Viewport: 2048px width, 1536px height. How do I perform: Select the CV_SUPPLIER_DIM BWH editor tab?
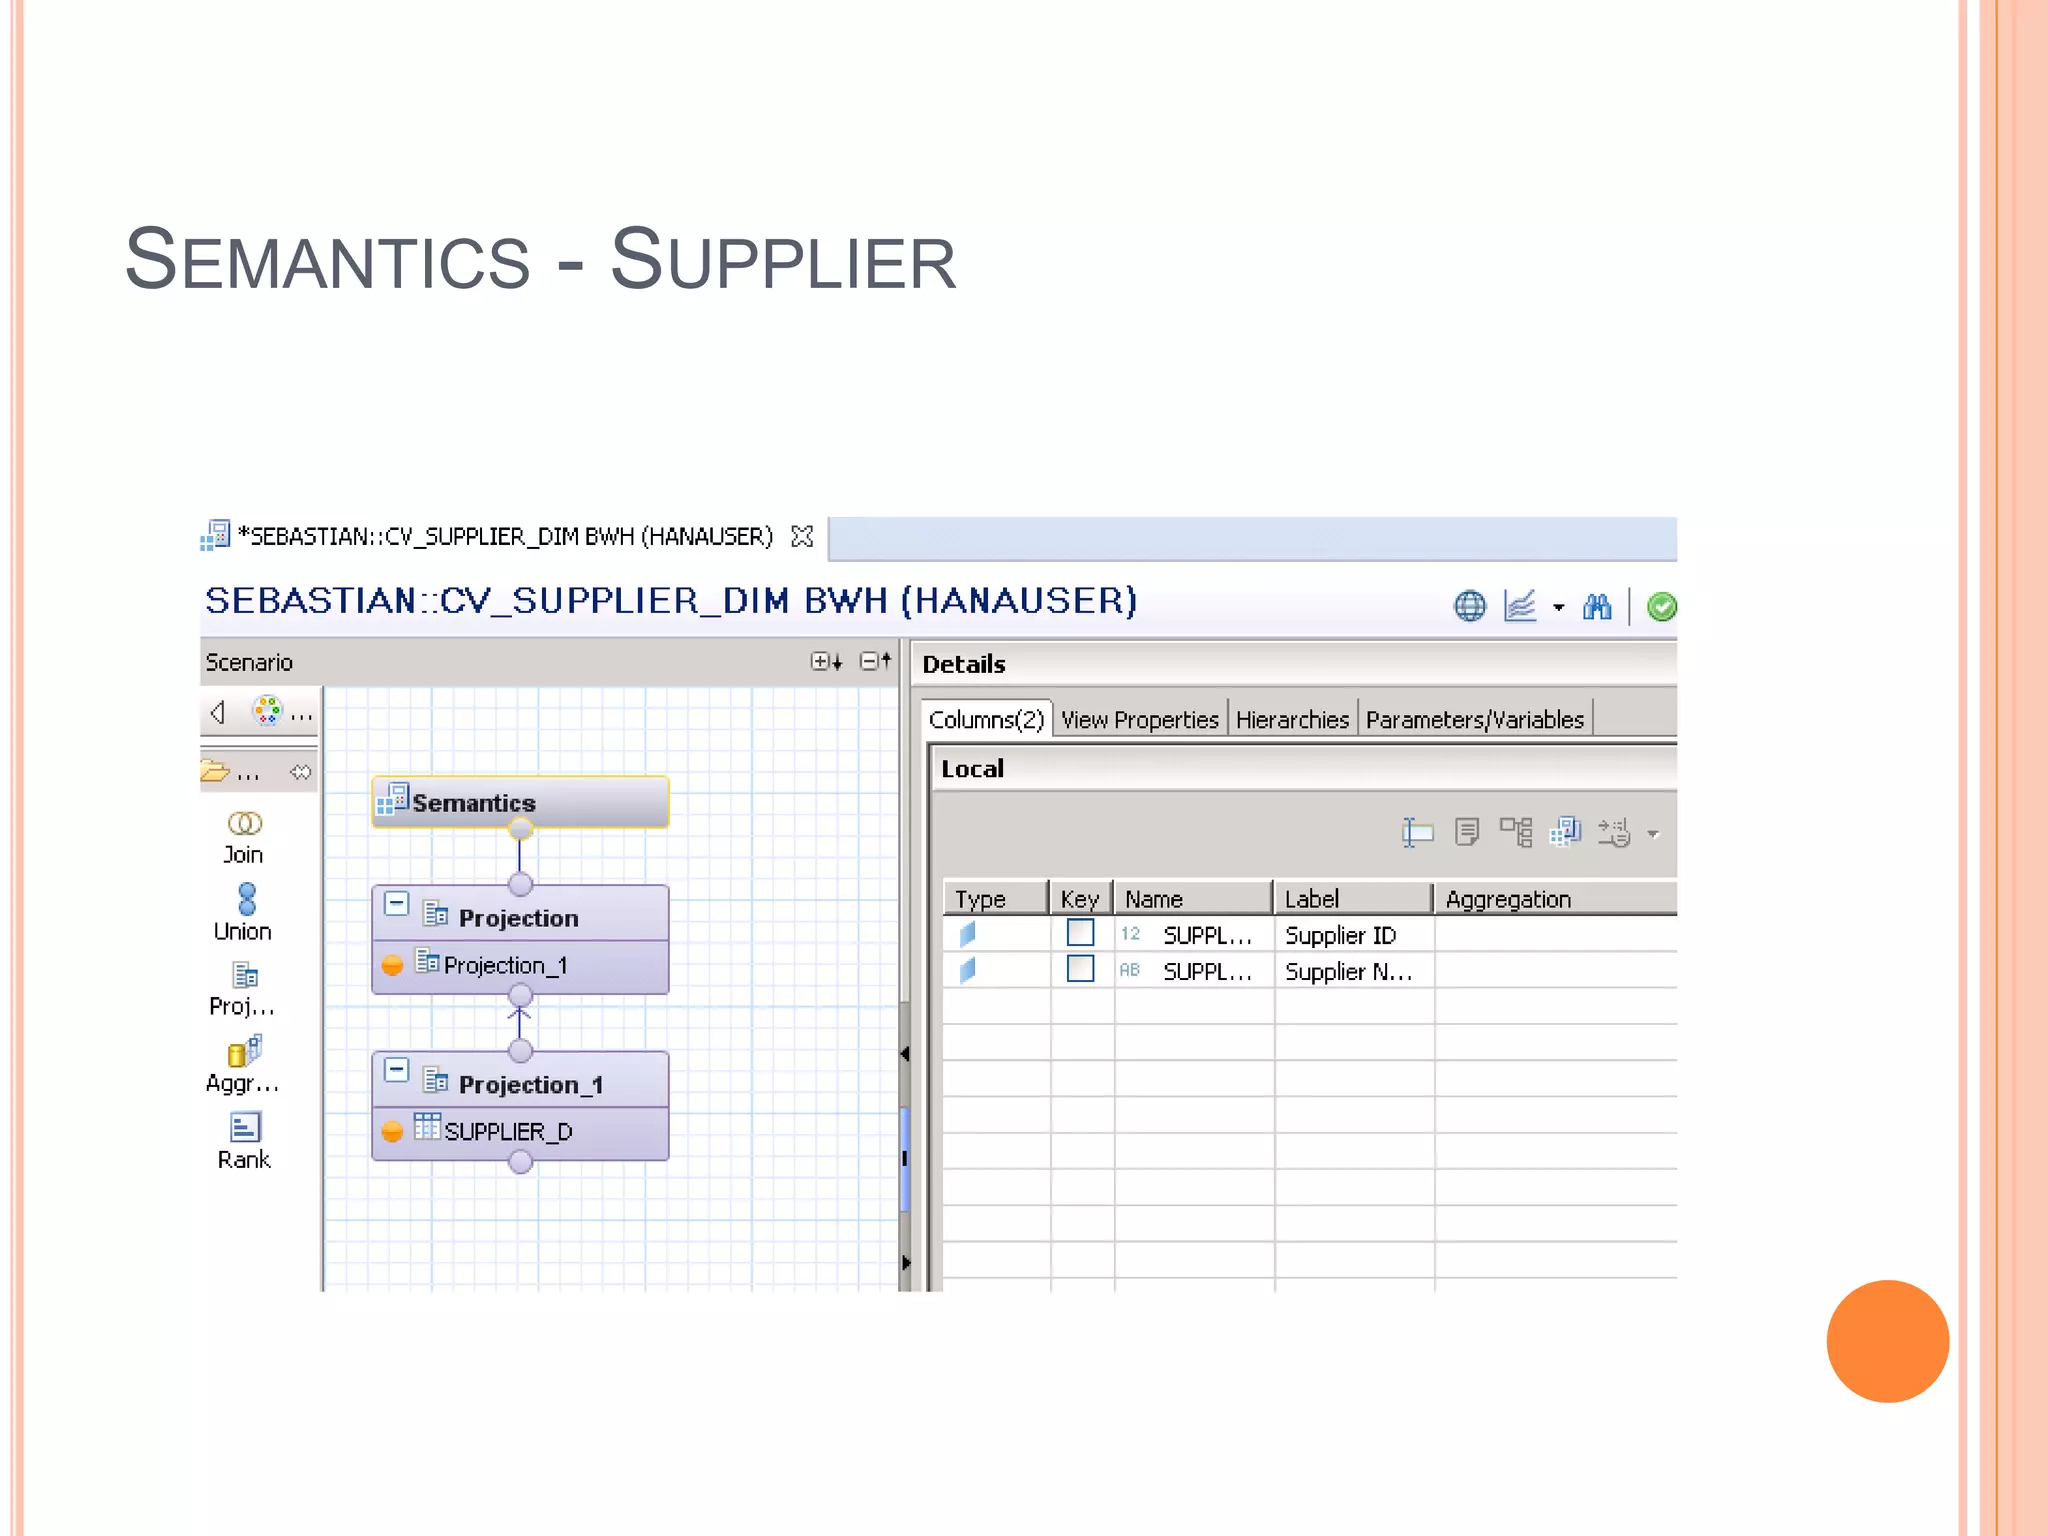(505, 536)
